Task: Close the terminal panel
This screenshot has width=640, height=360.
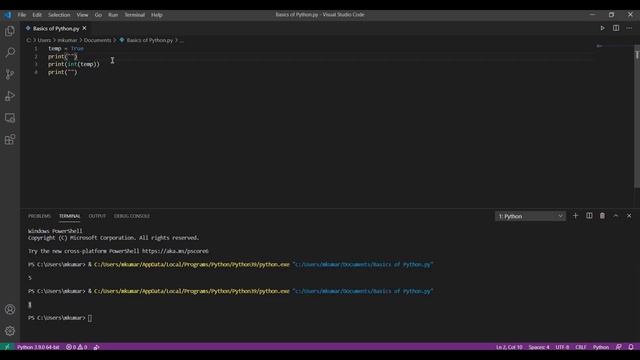Action: click(629, 216)
